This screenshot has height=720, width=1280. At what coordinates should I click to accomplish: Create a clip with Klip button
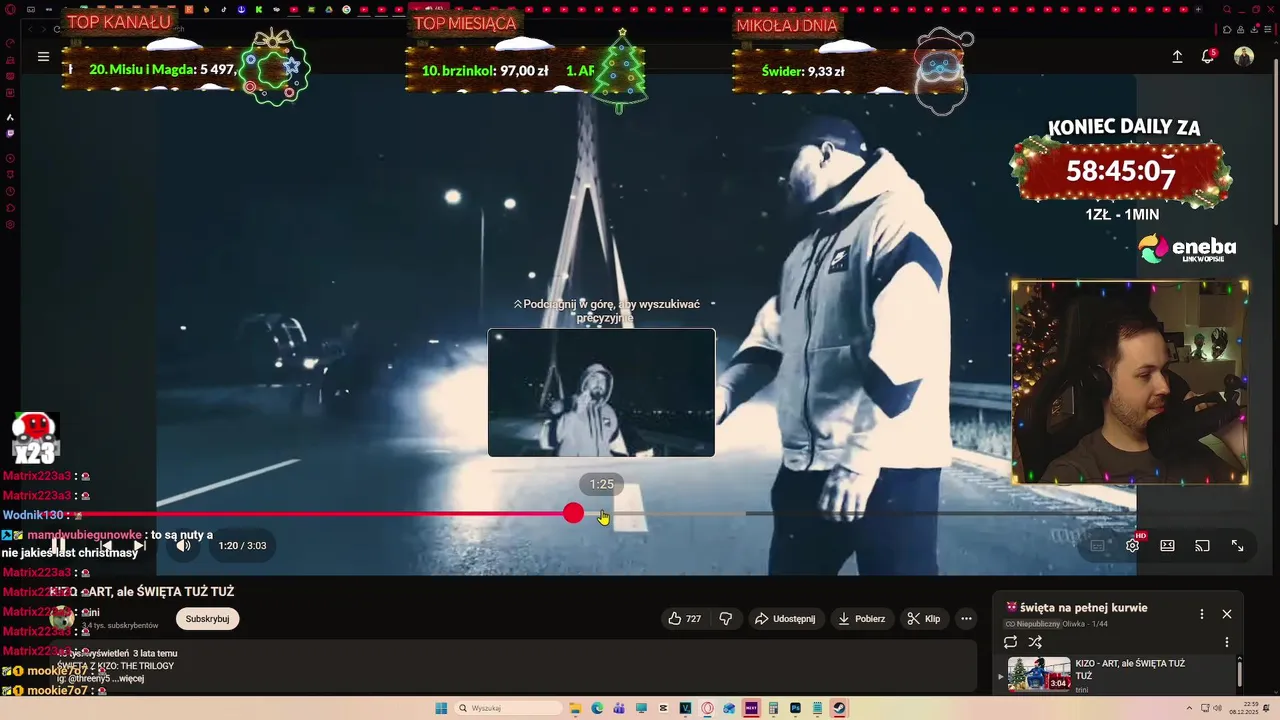(924, 619)
